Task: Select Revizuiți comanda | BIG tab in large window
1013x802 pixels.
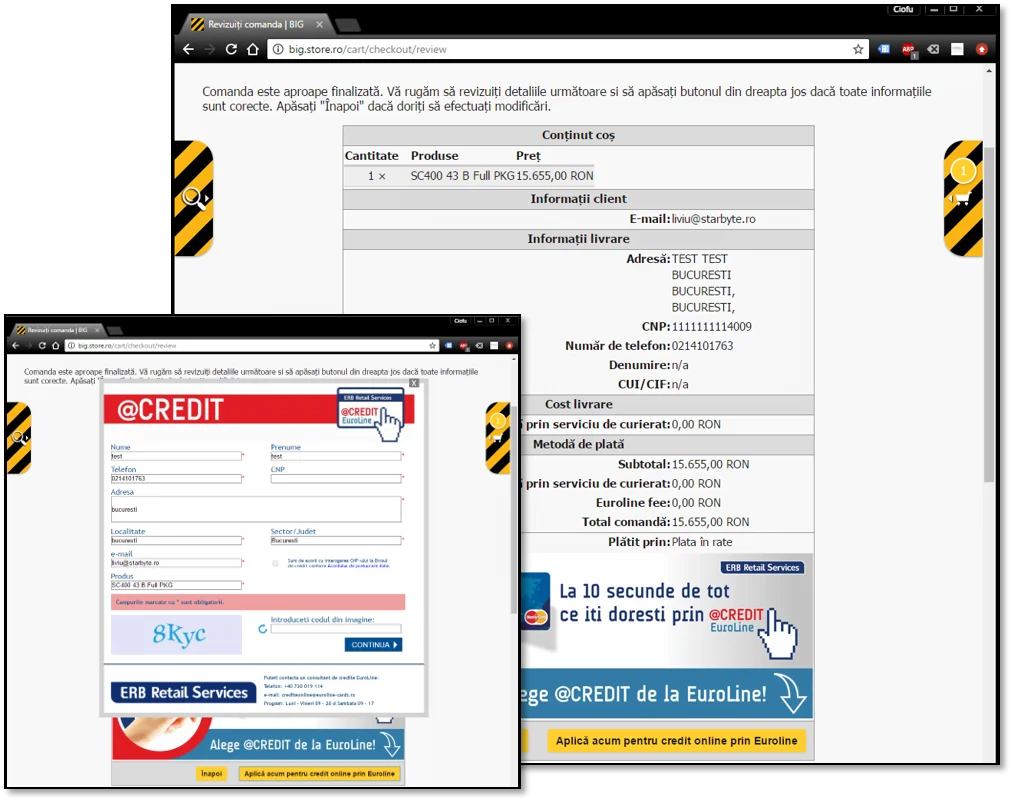Action: tap(255, 25)
